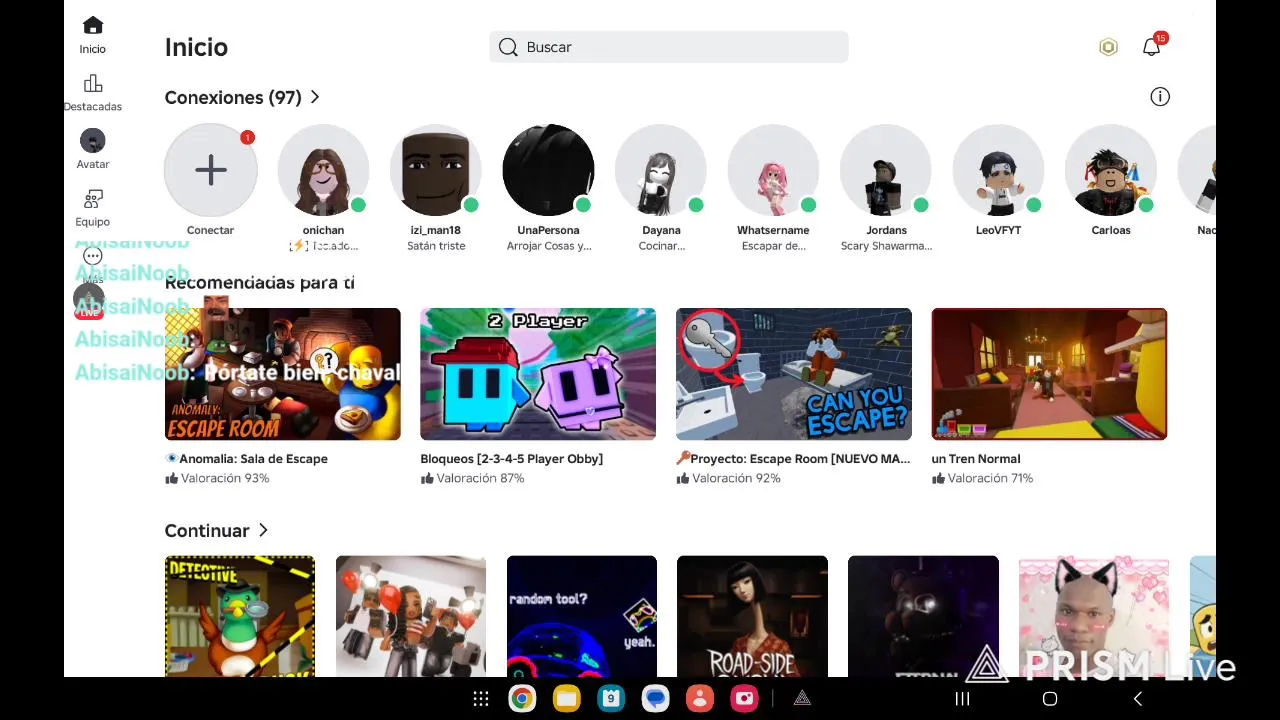Open Whatsername's profile avatar

[773, 170]
